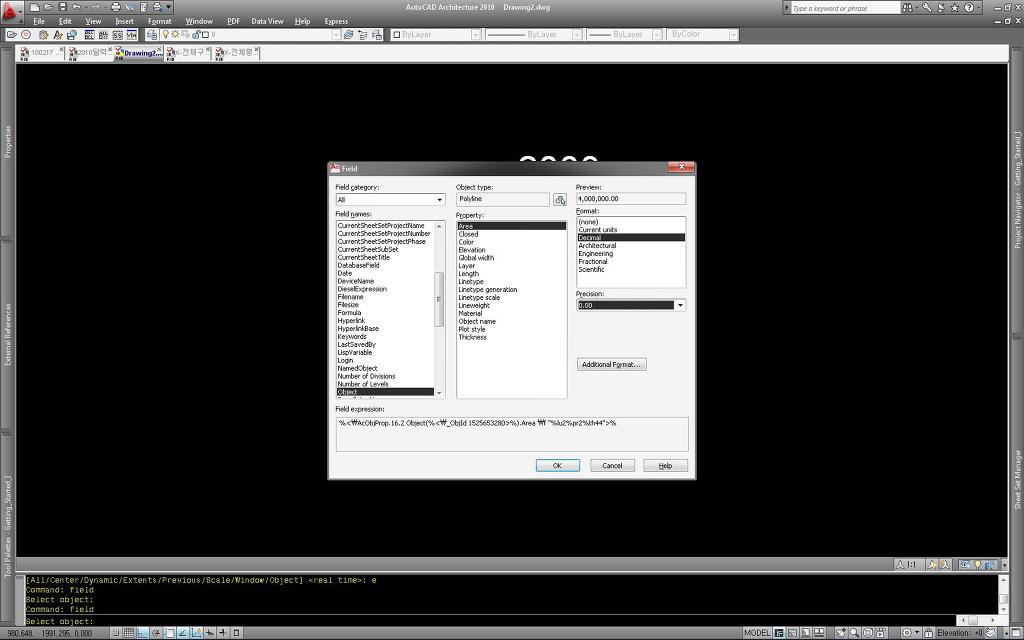Click the keyword search input field
The width and height of the screenshot is (1024, 640).
(845, 8)
